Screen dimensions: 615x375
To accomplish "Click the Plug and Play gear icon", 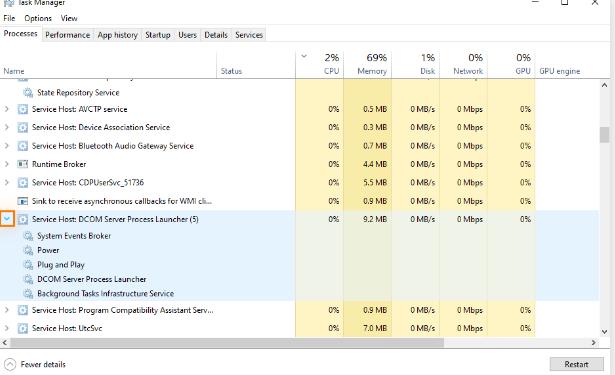I will tap(28, 265).
